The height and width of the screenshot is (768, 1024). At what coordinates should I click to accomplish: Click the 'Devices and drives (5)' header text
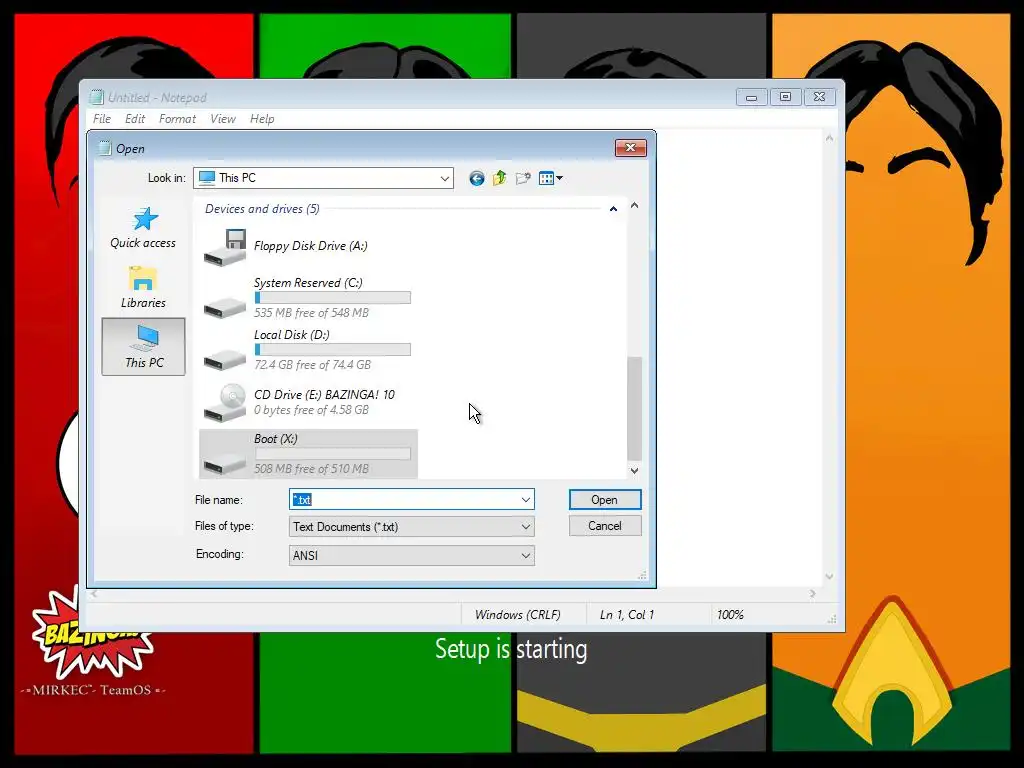[262, 209]
